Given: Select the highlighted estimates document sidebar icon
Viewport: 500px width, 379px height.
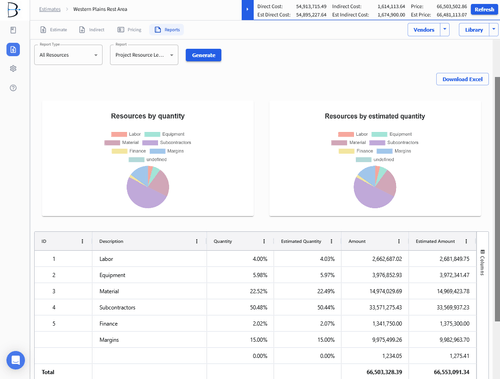Looking at the screenshot, I should (x=13, y=50).
